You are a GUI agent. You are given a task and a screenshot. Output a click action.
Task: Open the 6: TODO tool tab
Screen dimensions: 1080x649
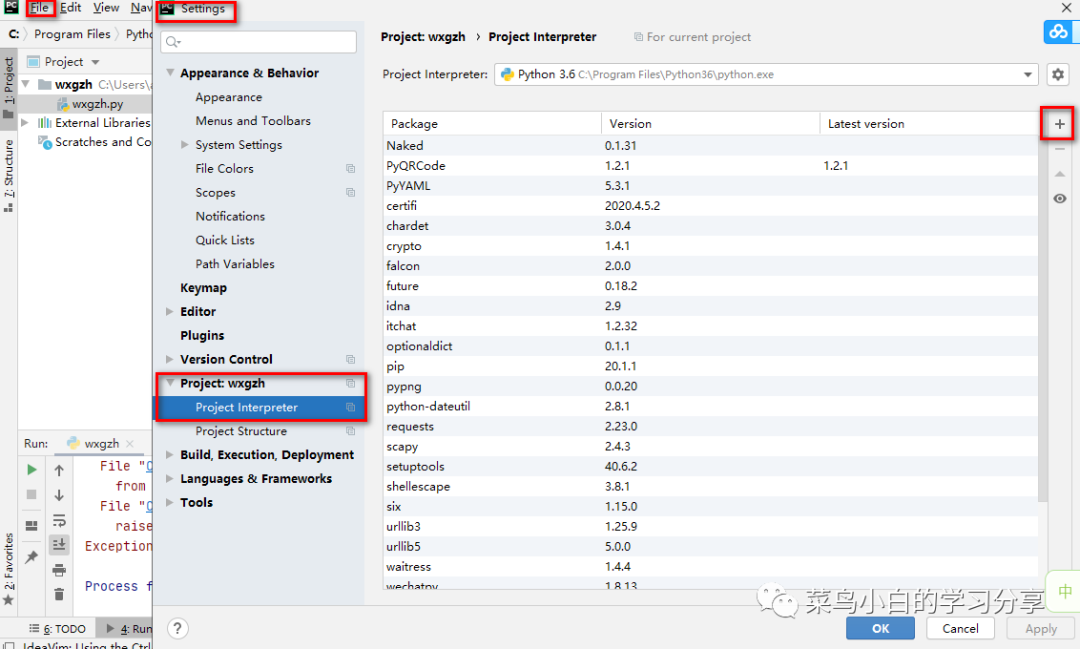click(58, 628)
